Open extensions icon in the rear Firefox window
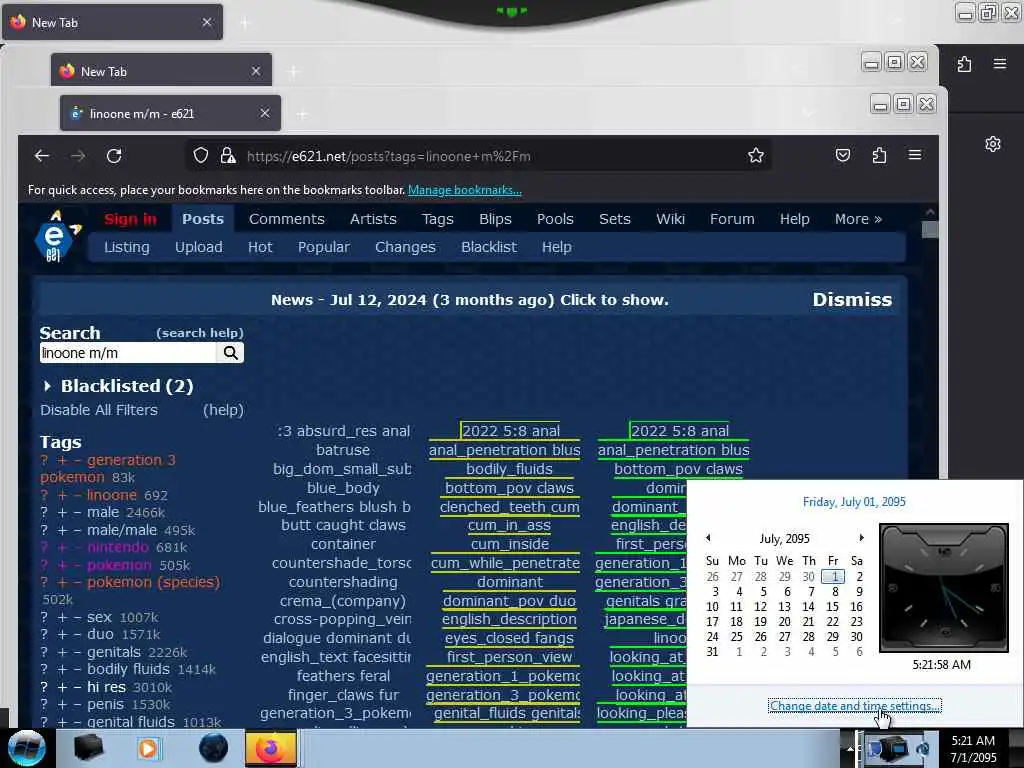Screen dimensions: 1024x768 pyautogui.click(x=964, y=64)
